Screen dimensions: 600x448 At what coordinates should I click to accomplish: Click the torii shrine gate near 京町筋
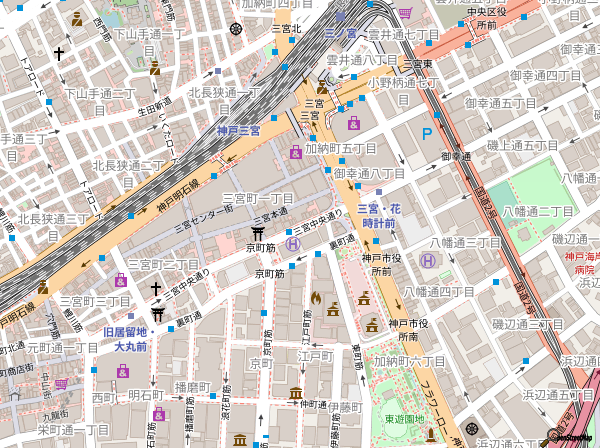tap(258, 234)
